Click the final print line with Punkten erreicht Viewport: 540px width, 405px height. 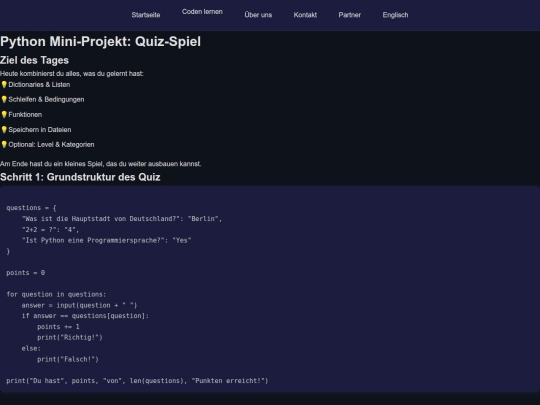pyautogui.click(x=137, y=381)
